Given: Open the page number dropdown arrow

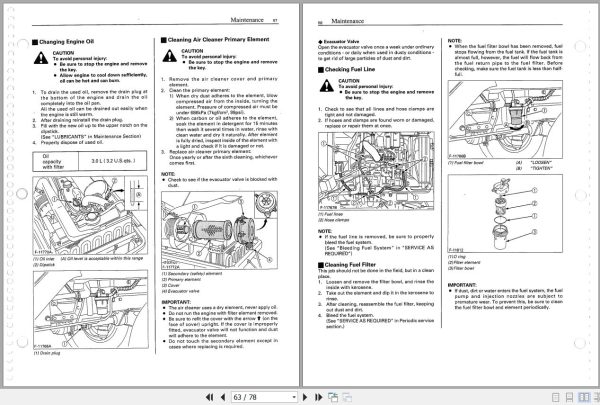Looking at the screenshot, I should coord(294,397).
